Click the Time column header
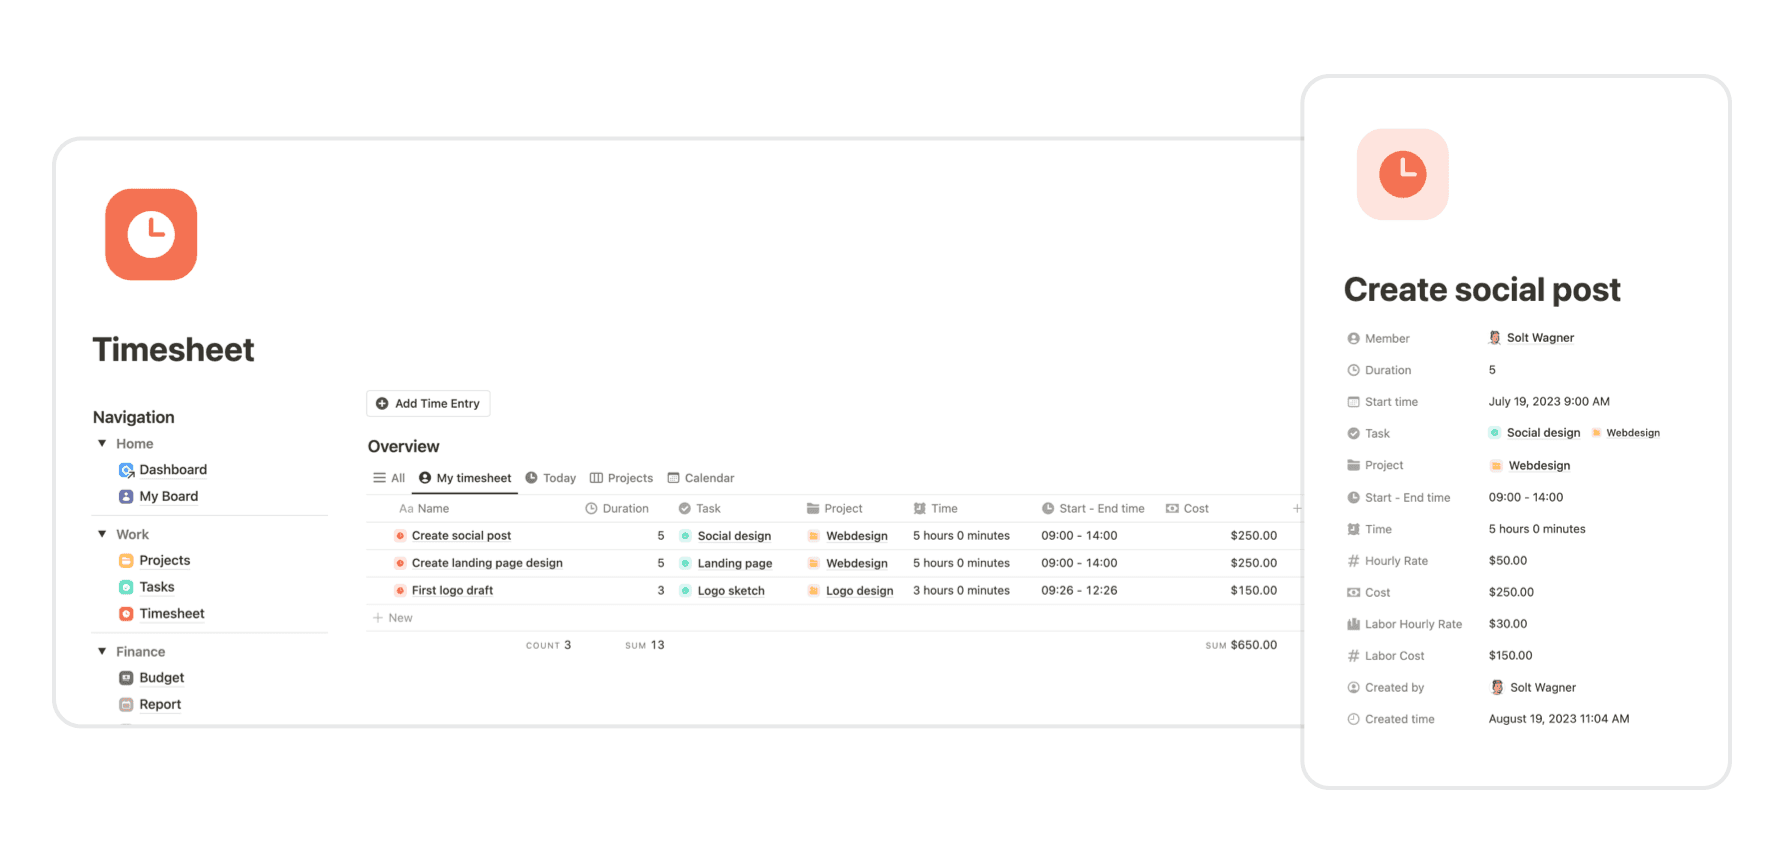 [x=936, y=509]
